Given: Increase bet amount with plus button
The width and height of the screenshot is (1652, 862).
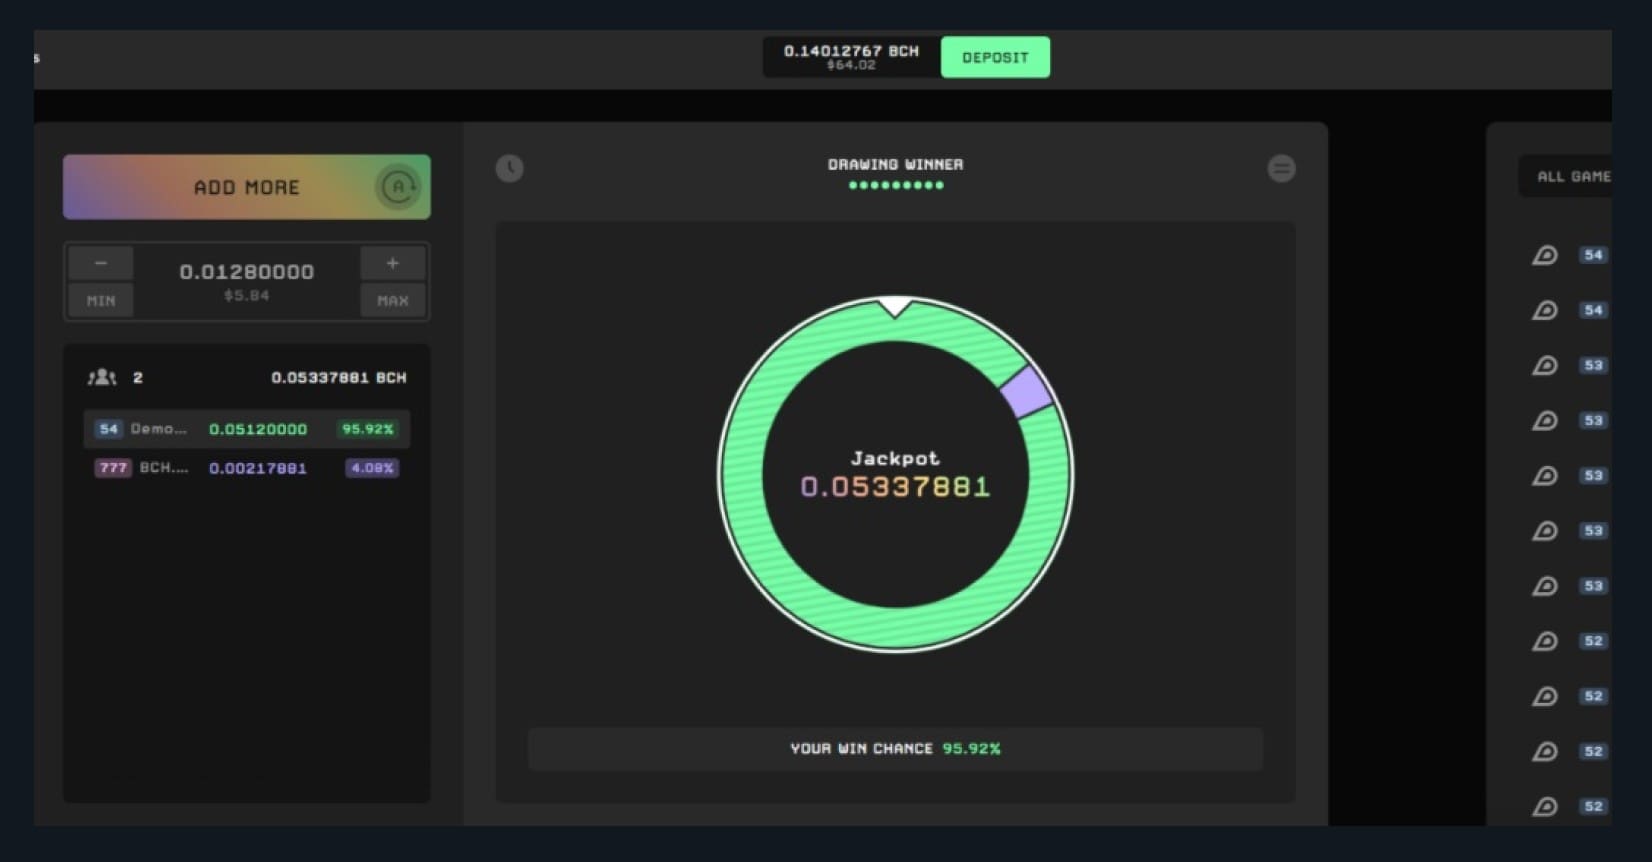Looking at the screenshot, I should pos(392,263).
